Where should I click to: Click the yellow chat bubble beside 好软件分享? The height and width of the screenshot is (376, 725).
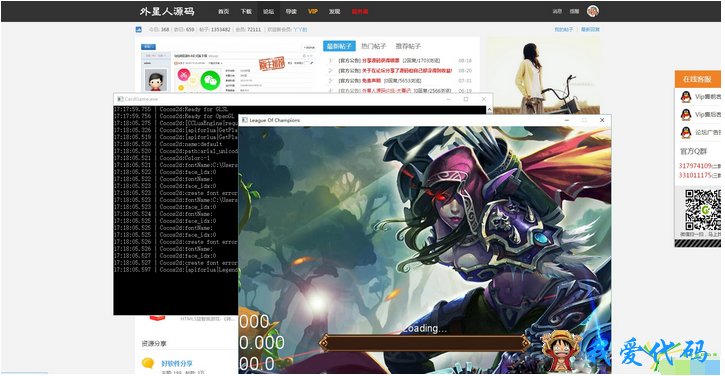(x=148, y=363)
